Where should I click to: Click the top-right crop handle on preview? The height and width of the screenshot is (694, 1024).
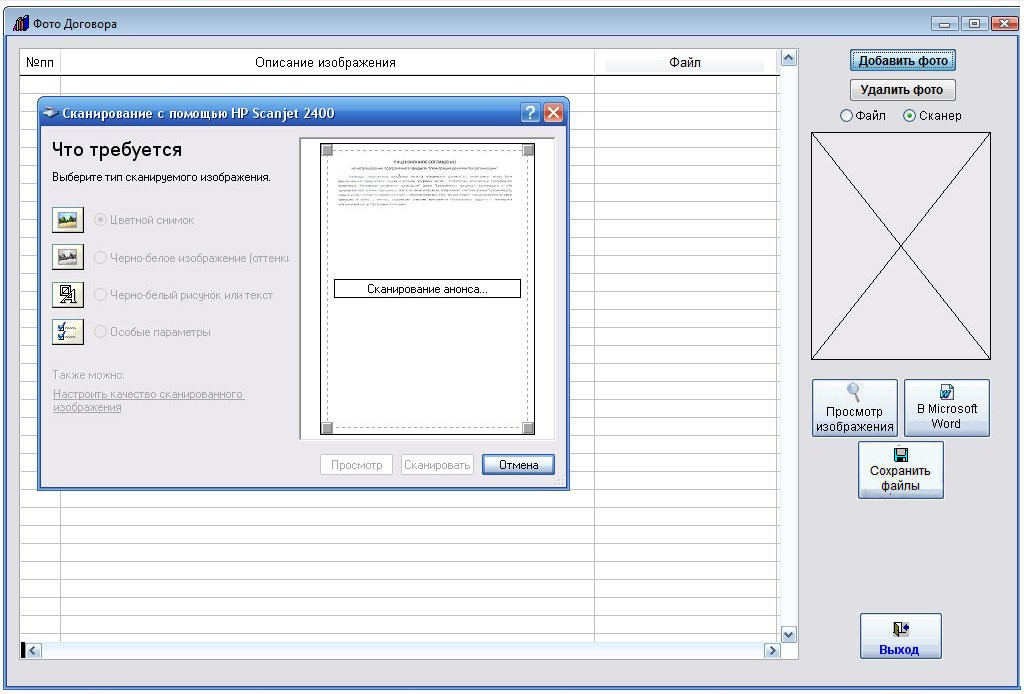pyautogui.click(x=528, y=150)
